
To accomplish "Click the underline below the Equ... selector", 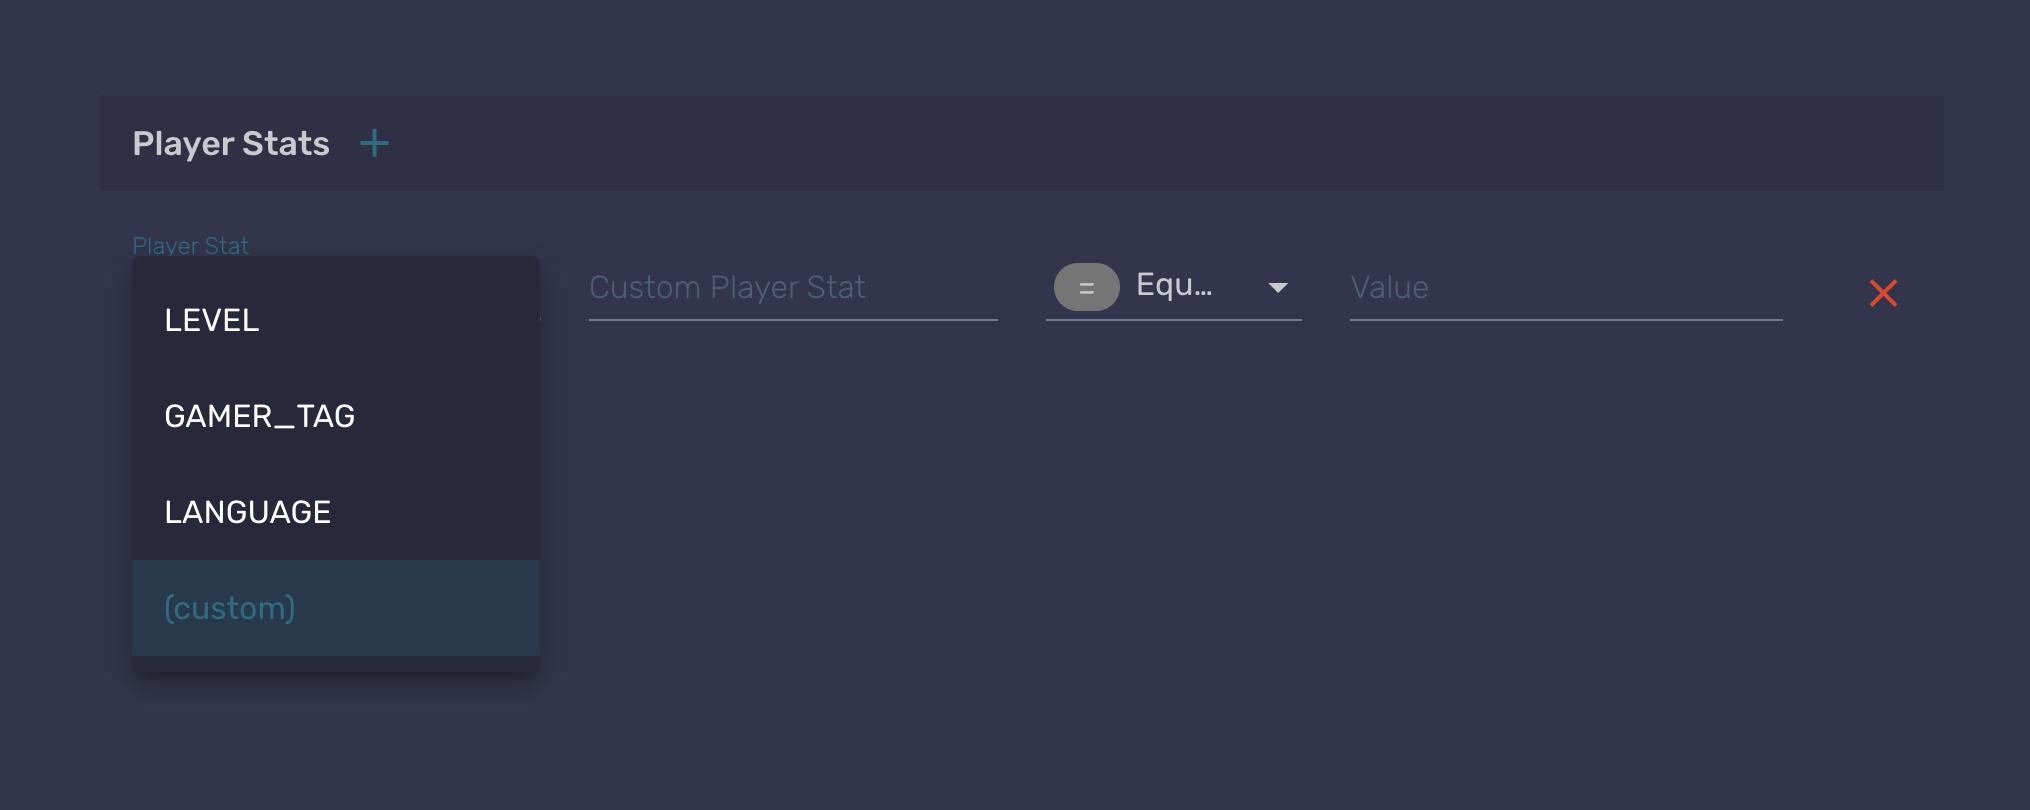I will pos(1173,319).
